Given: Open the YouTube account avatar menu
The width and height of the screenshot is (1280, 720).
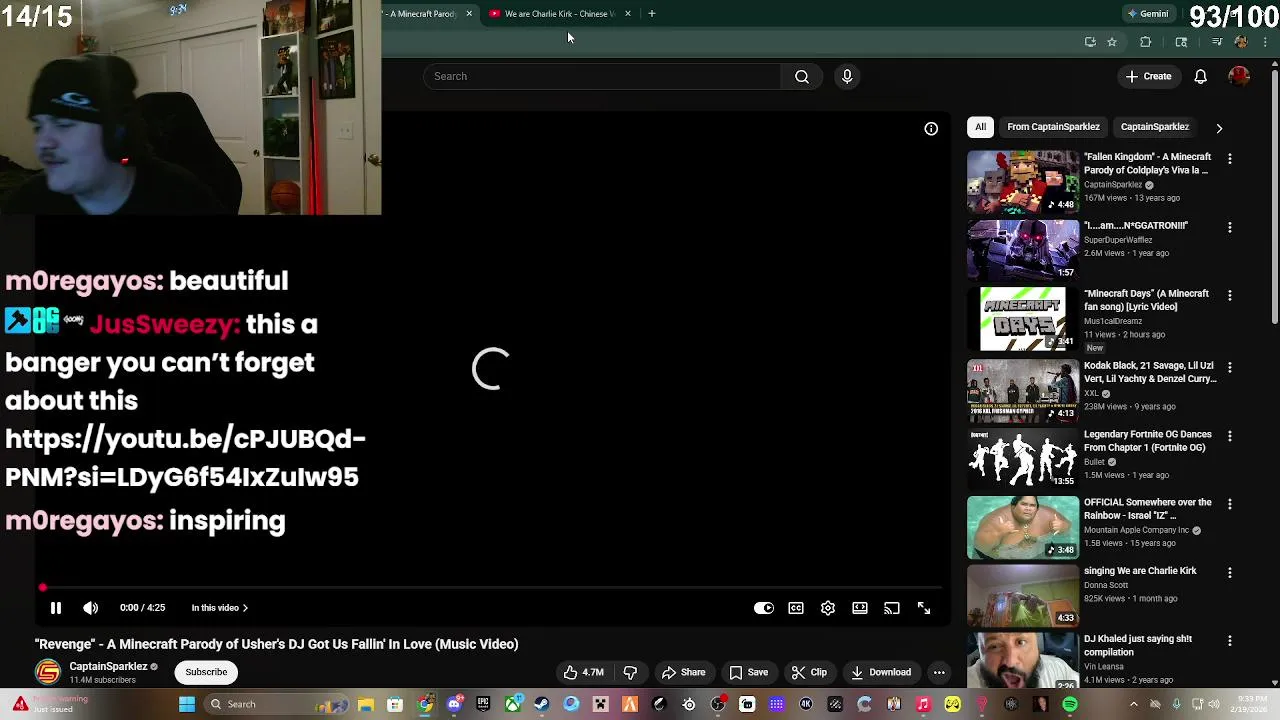Looking at the screenshot, I should (x=1239, y=76).
